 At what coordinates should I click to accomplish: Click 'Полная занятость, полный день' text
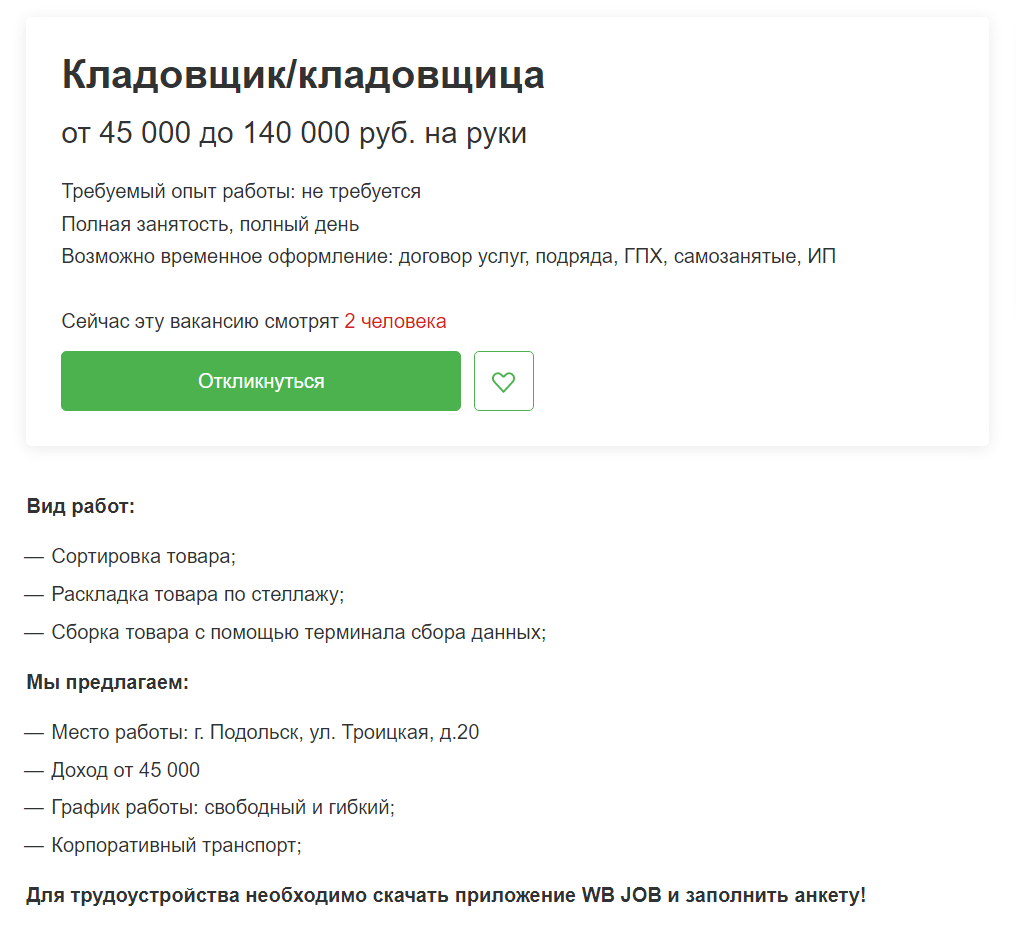point(210,224)
